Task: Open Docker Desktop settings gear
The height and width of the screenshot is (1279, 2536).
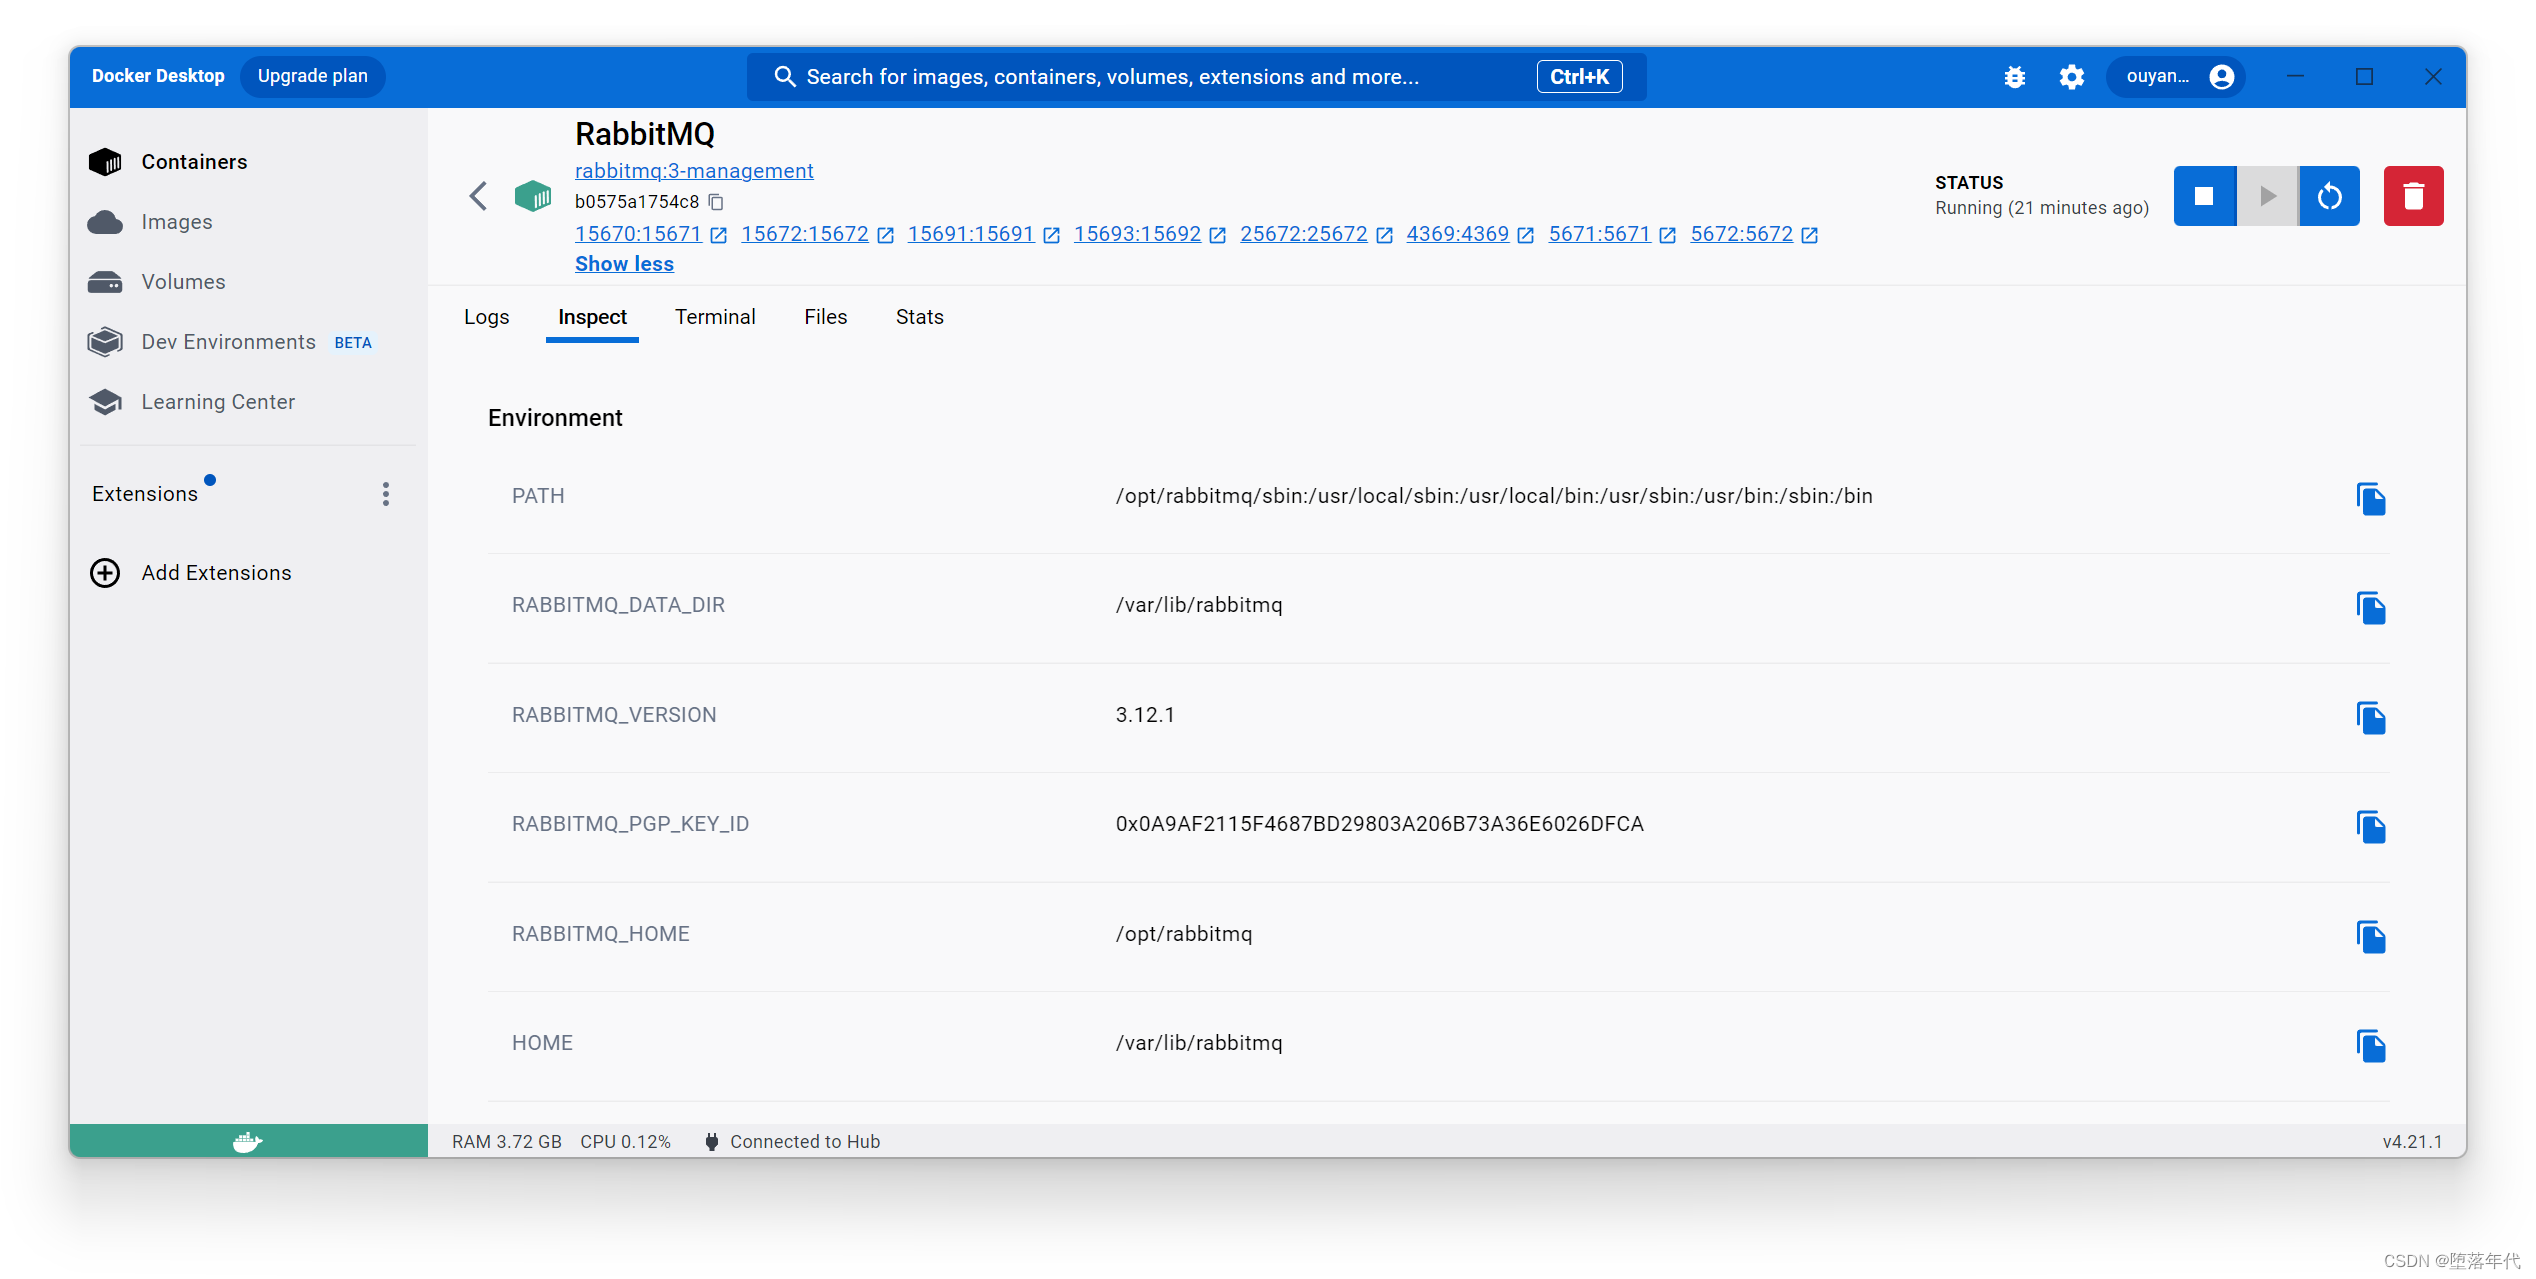Action: coord(2072,77)
